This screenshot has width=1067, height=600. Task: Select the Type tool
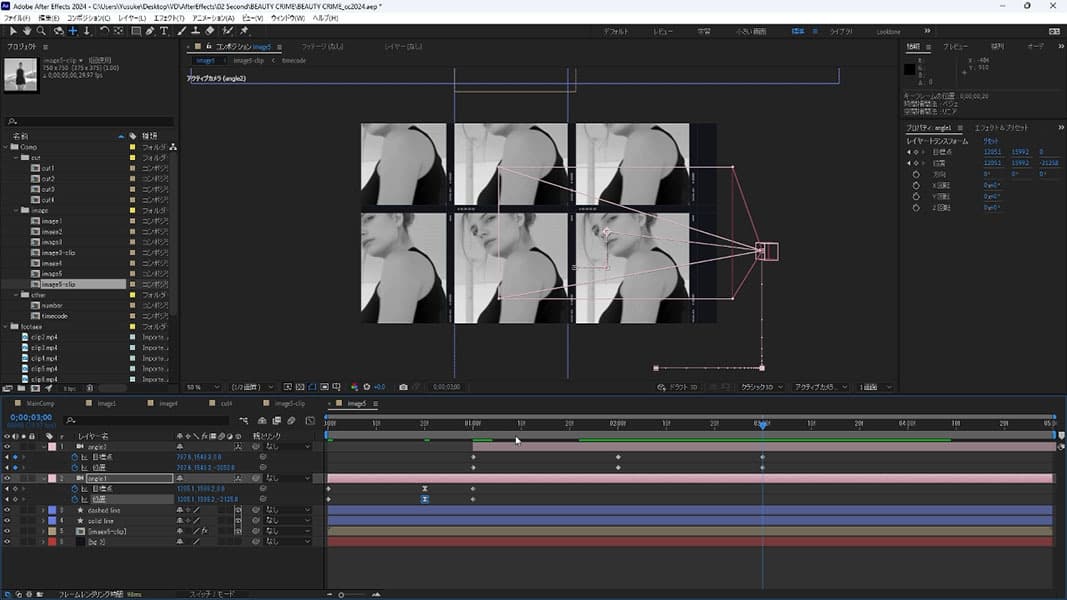tap(164, 31)
